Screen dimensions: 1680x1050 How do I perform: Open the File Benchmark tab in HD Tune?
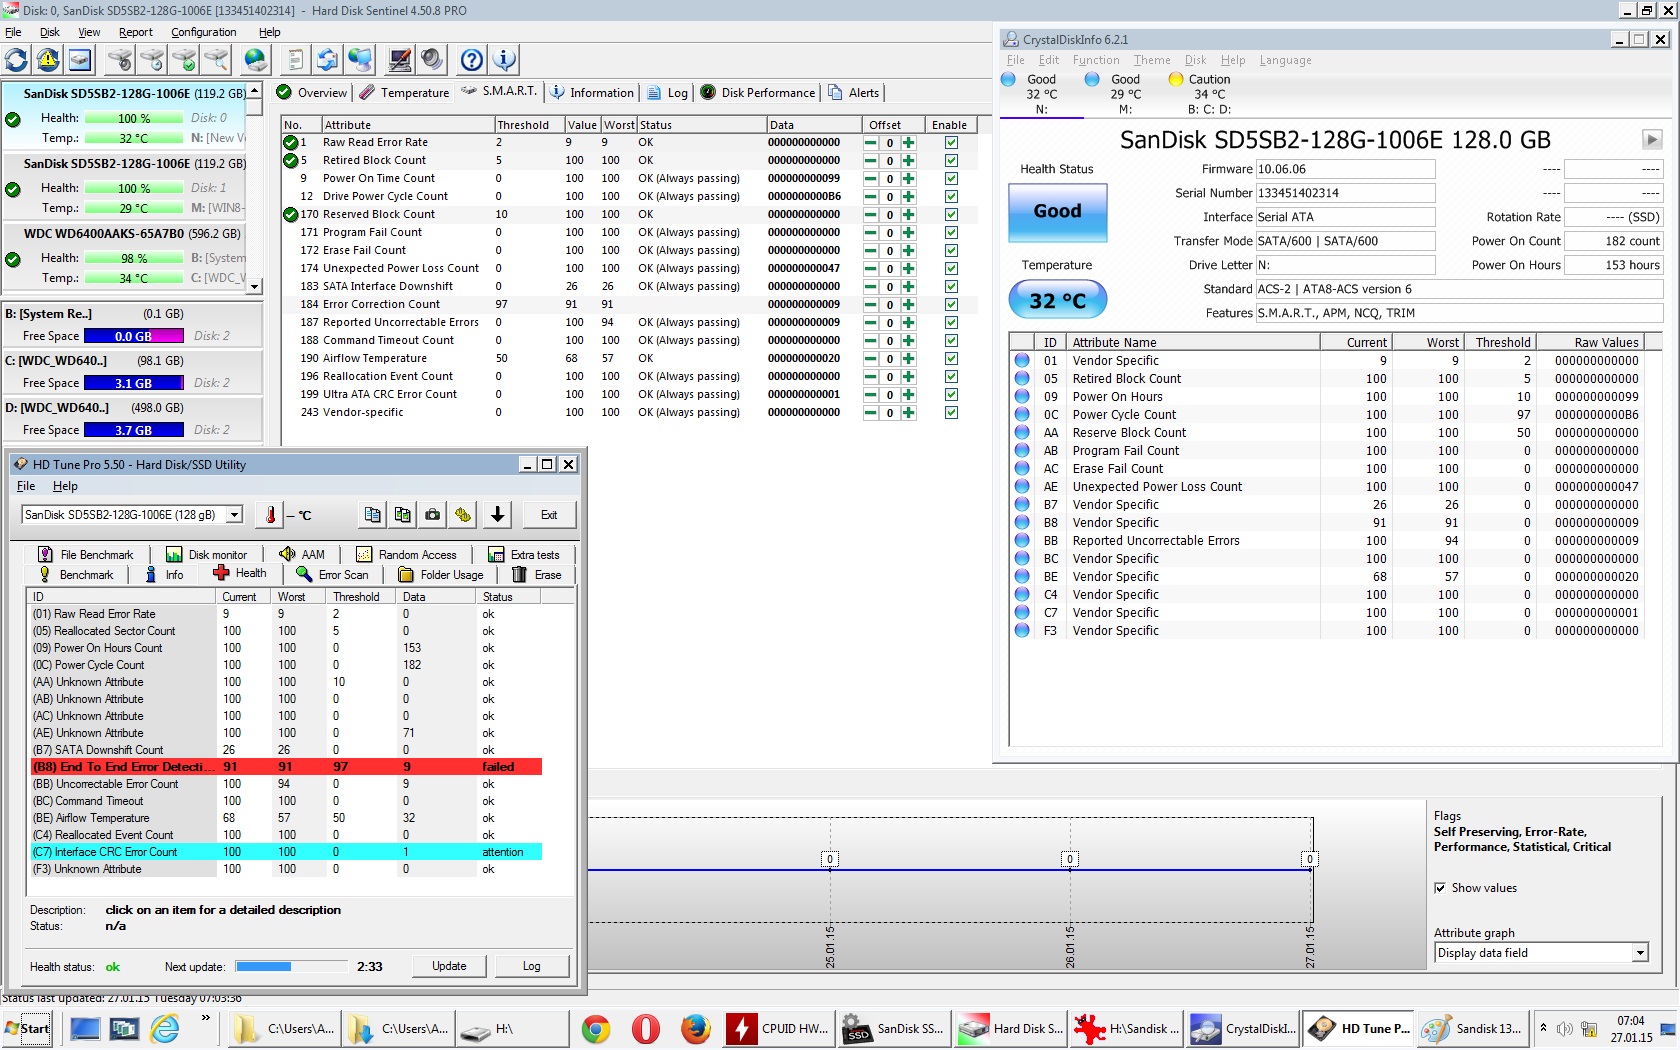86,555
